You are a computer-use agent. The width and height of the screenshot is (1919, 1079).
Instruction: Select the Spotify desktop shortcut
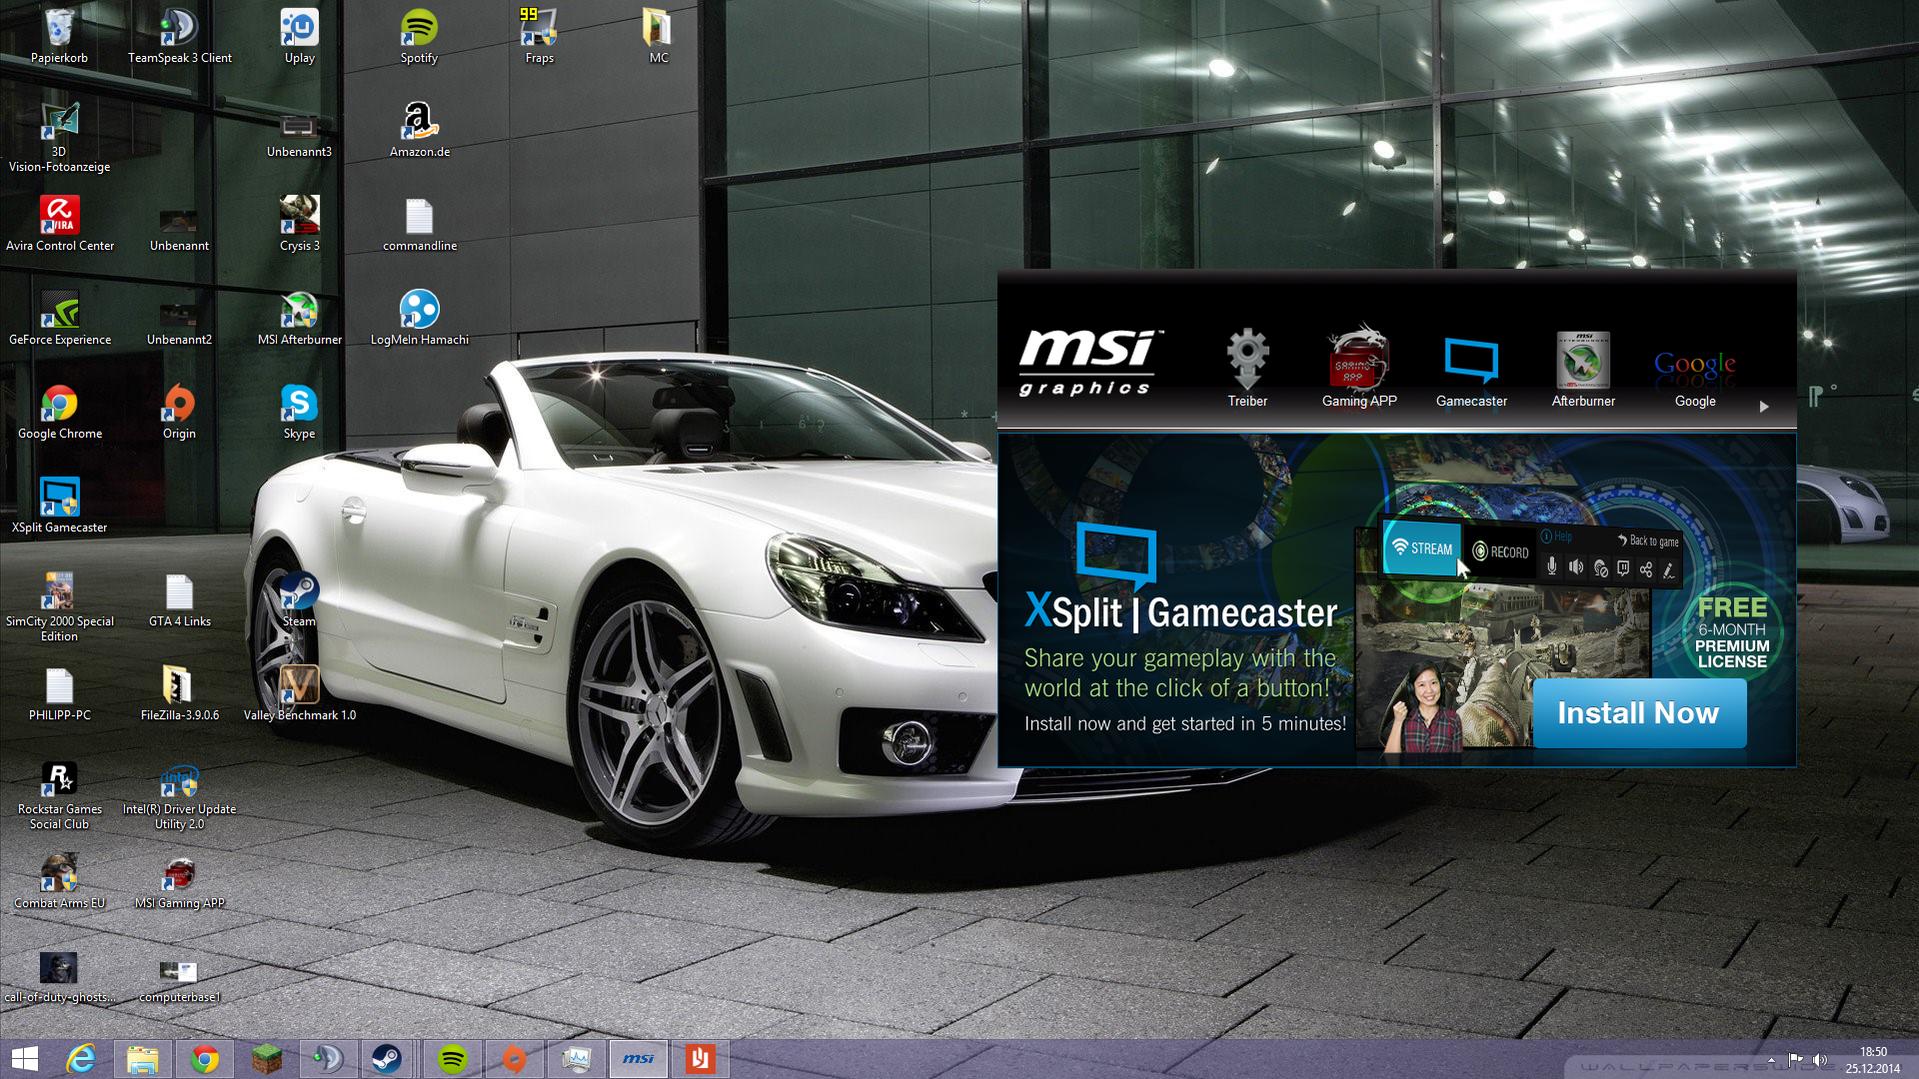point(419,36)
